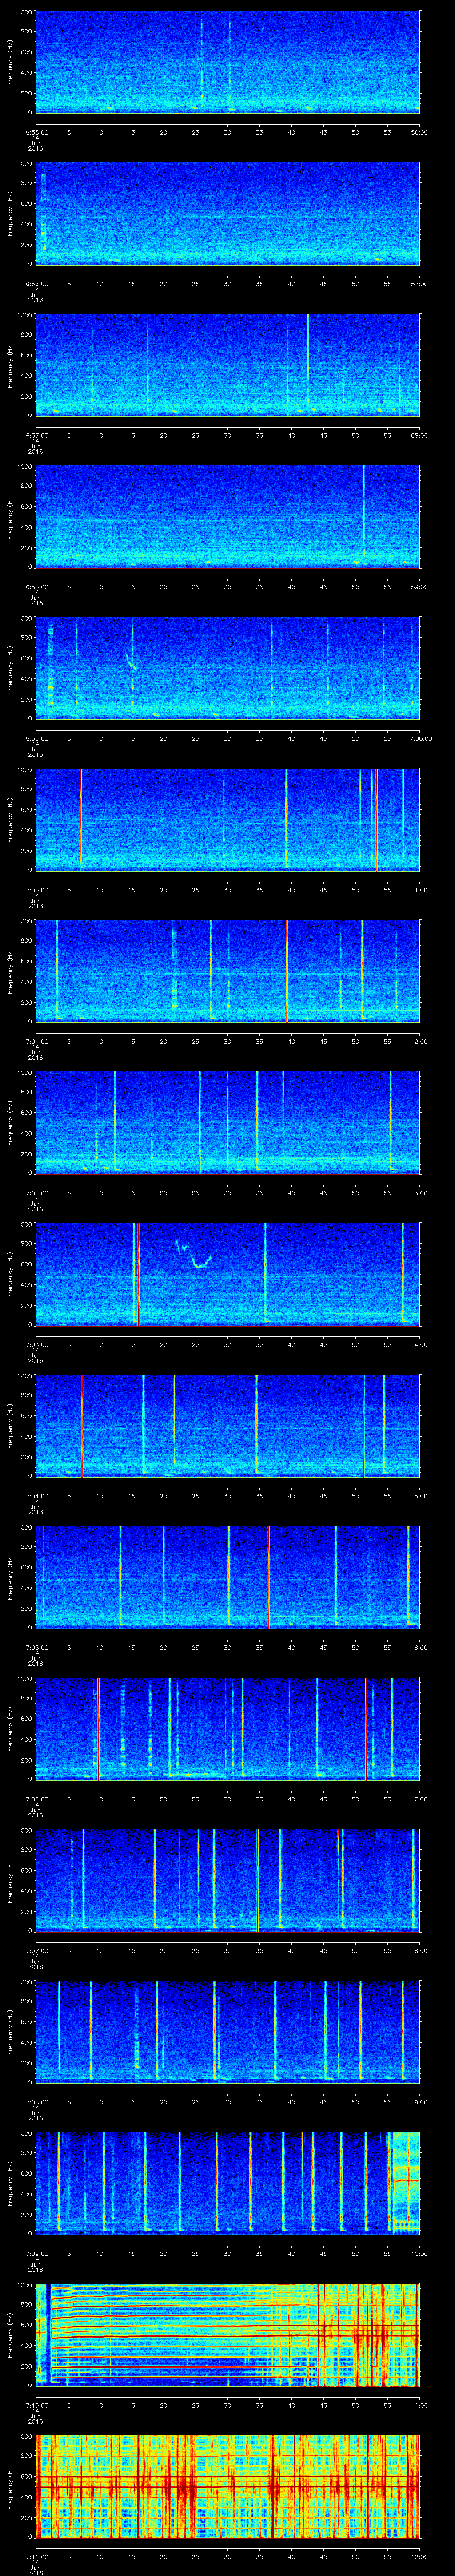Select the spectrogram panel starting at 6:59:00

pos(228,668)
